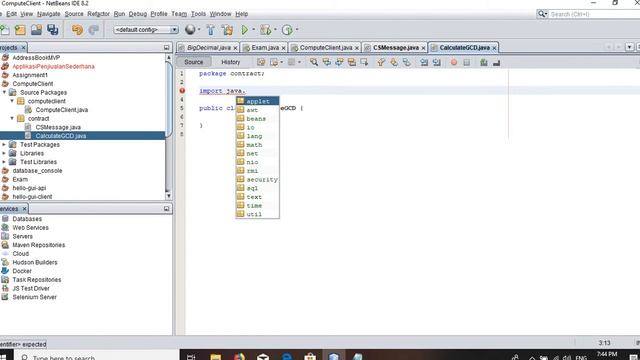The height and width of the screenshot is (360, 640).
Task: Select security in the completion list
Action: [x=258, y=180]
